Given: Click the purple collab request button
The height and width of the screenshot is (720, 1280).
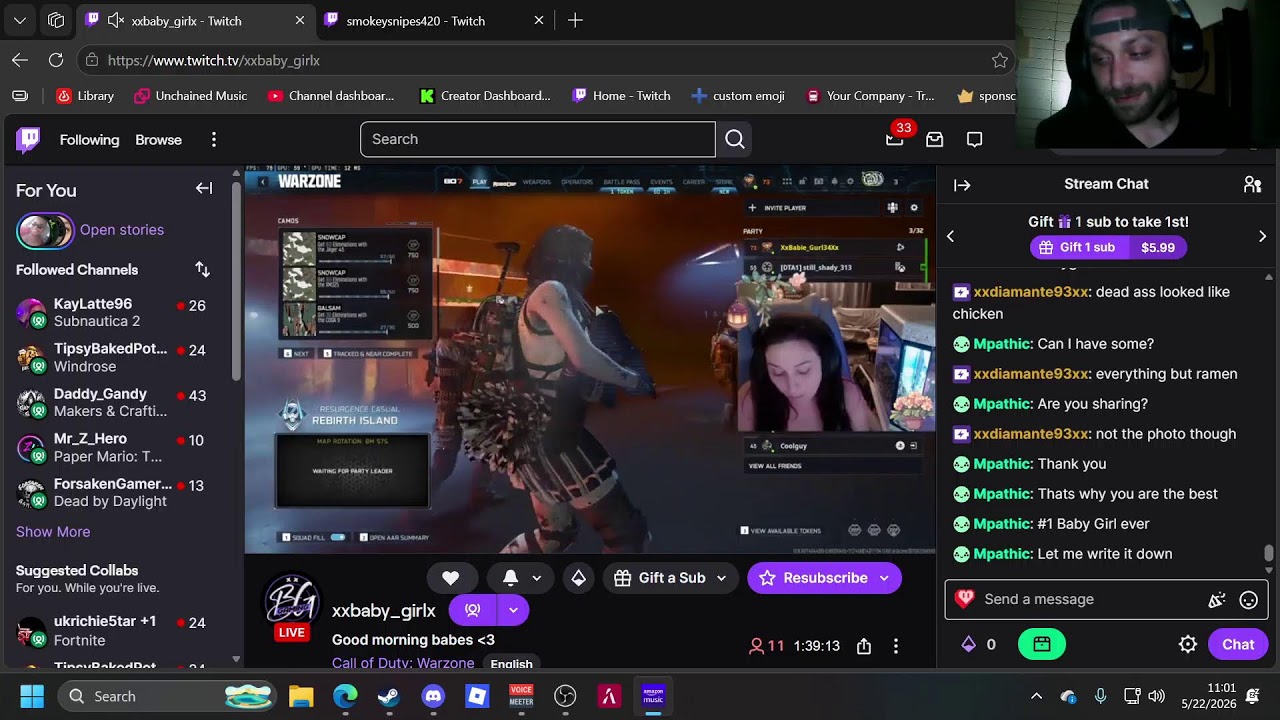Looking at the screenshot, I should click(472, 610).
